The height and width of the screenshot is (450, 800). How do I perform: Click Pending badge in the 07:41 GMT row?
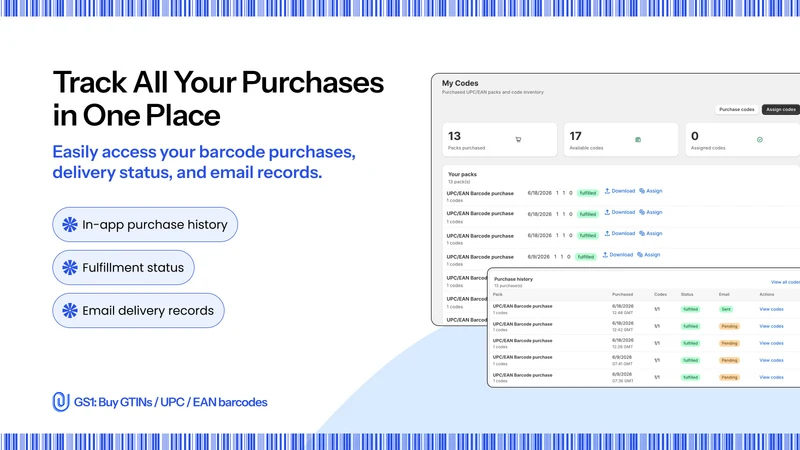coord(729,360)
